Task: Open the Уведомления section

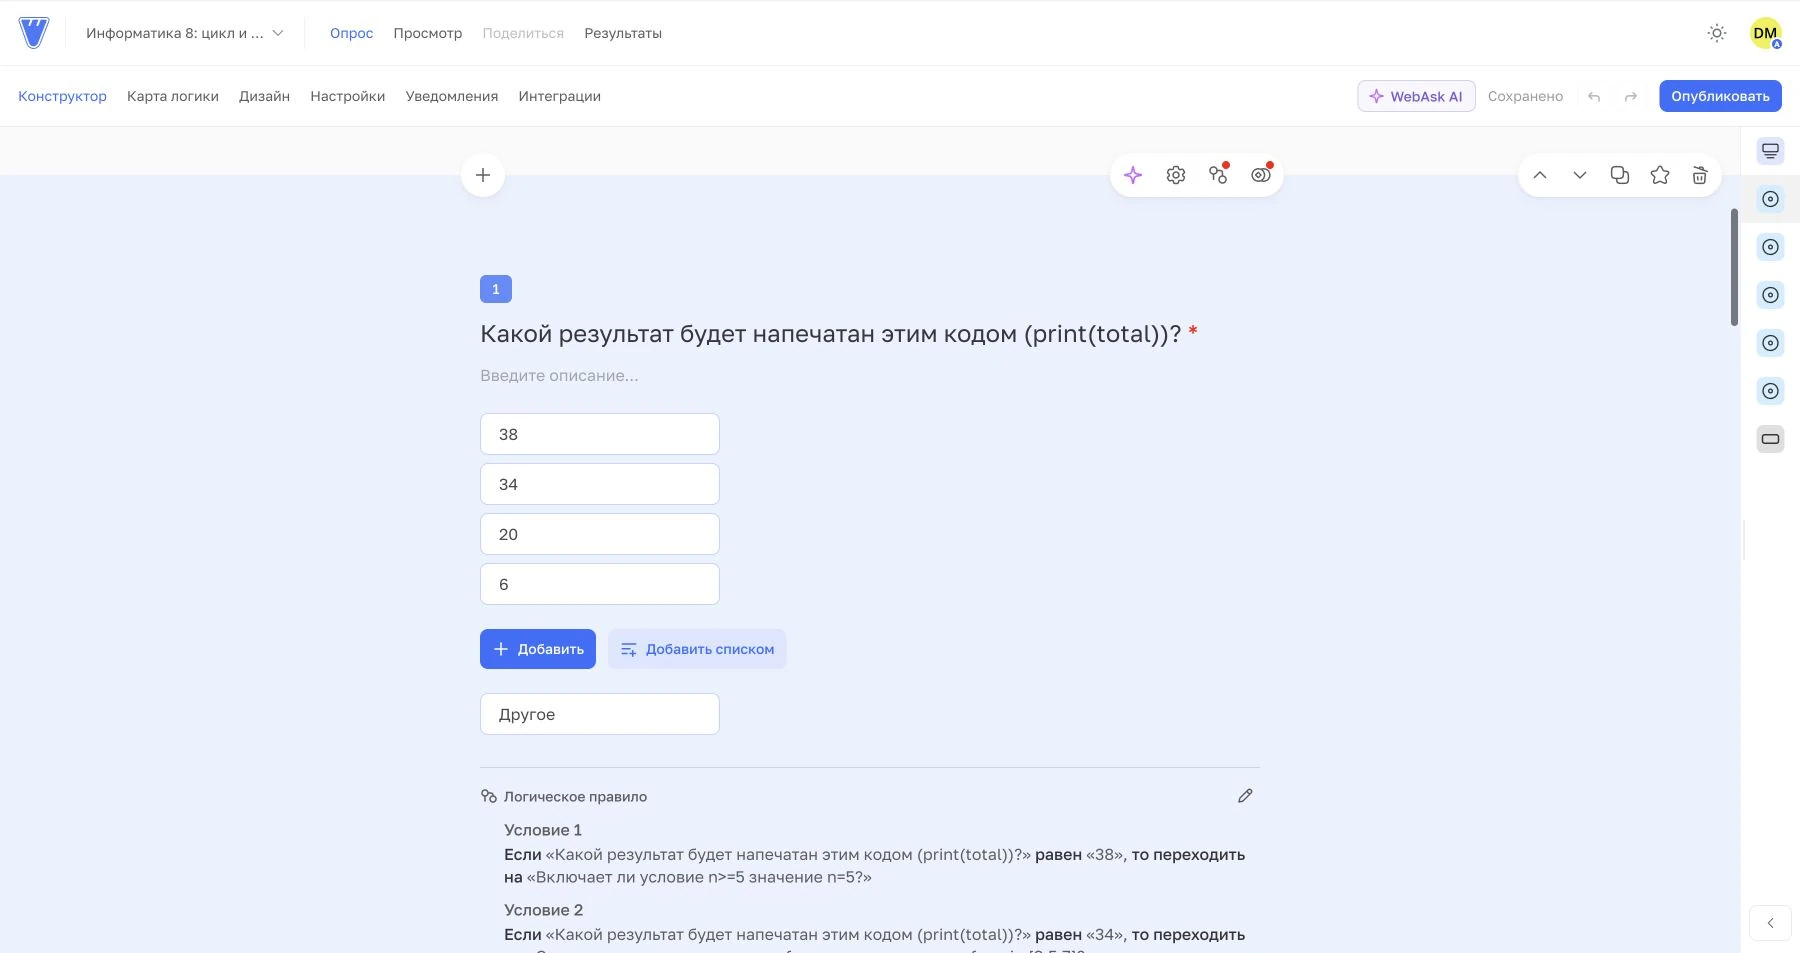Action: pos(452,96)
